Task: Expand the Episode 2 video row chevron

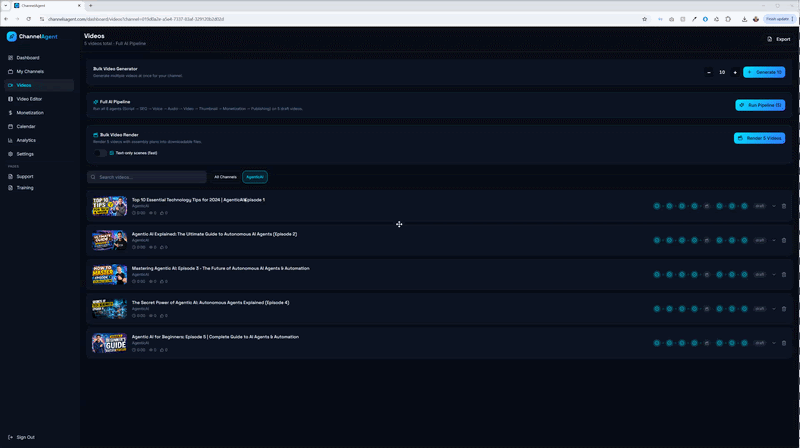Action: 773,240
